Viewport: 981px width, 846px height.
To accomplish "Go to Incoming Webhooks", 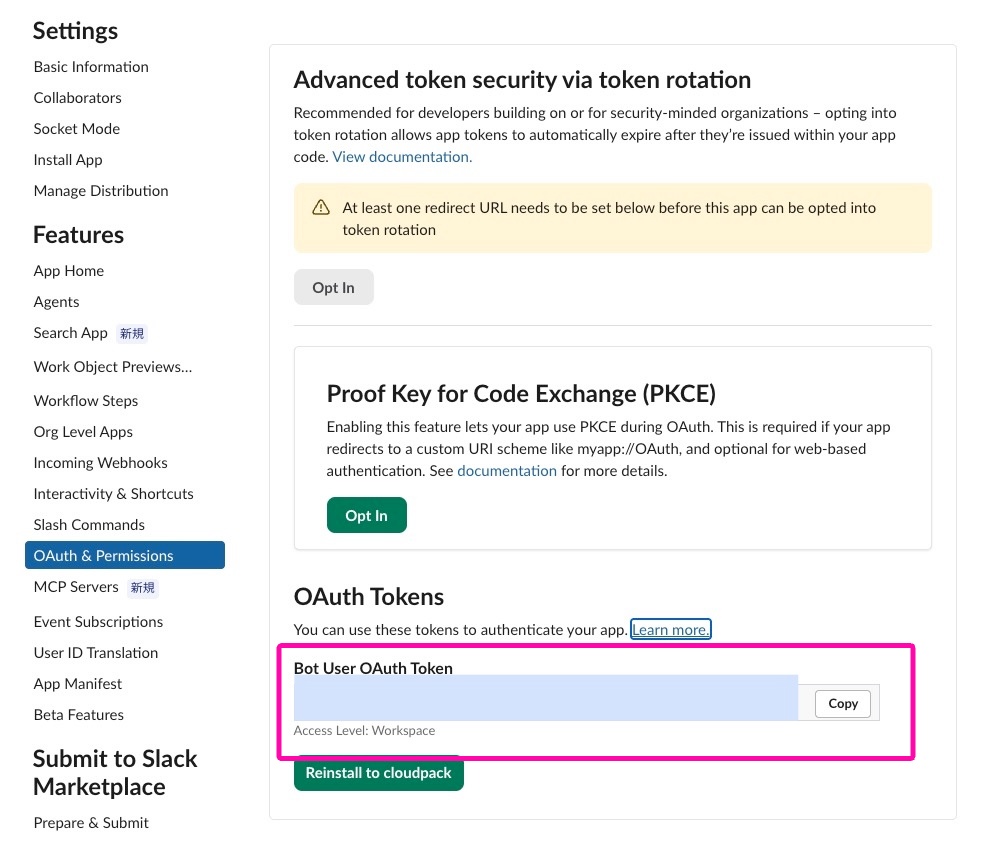I will coord(101,462).
